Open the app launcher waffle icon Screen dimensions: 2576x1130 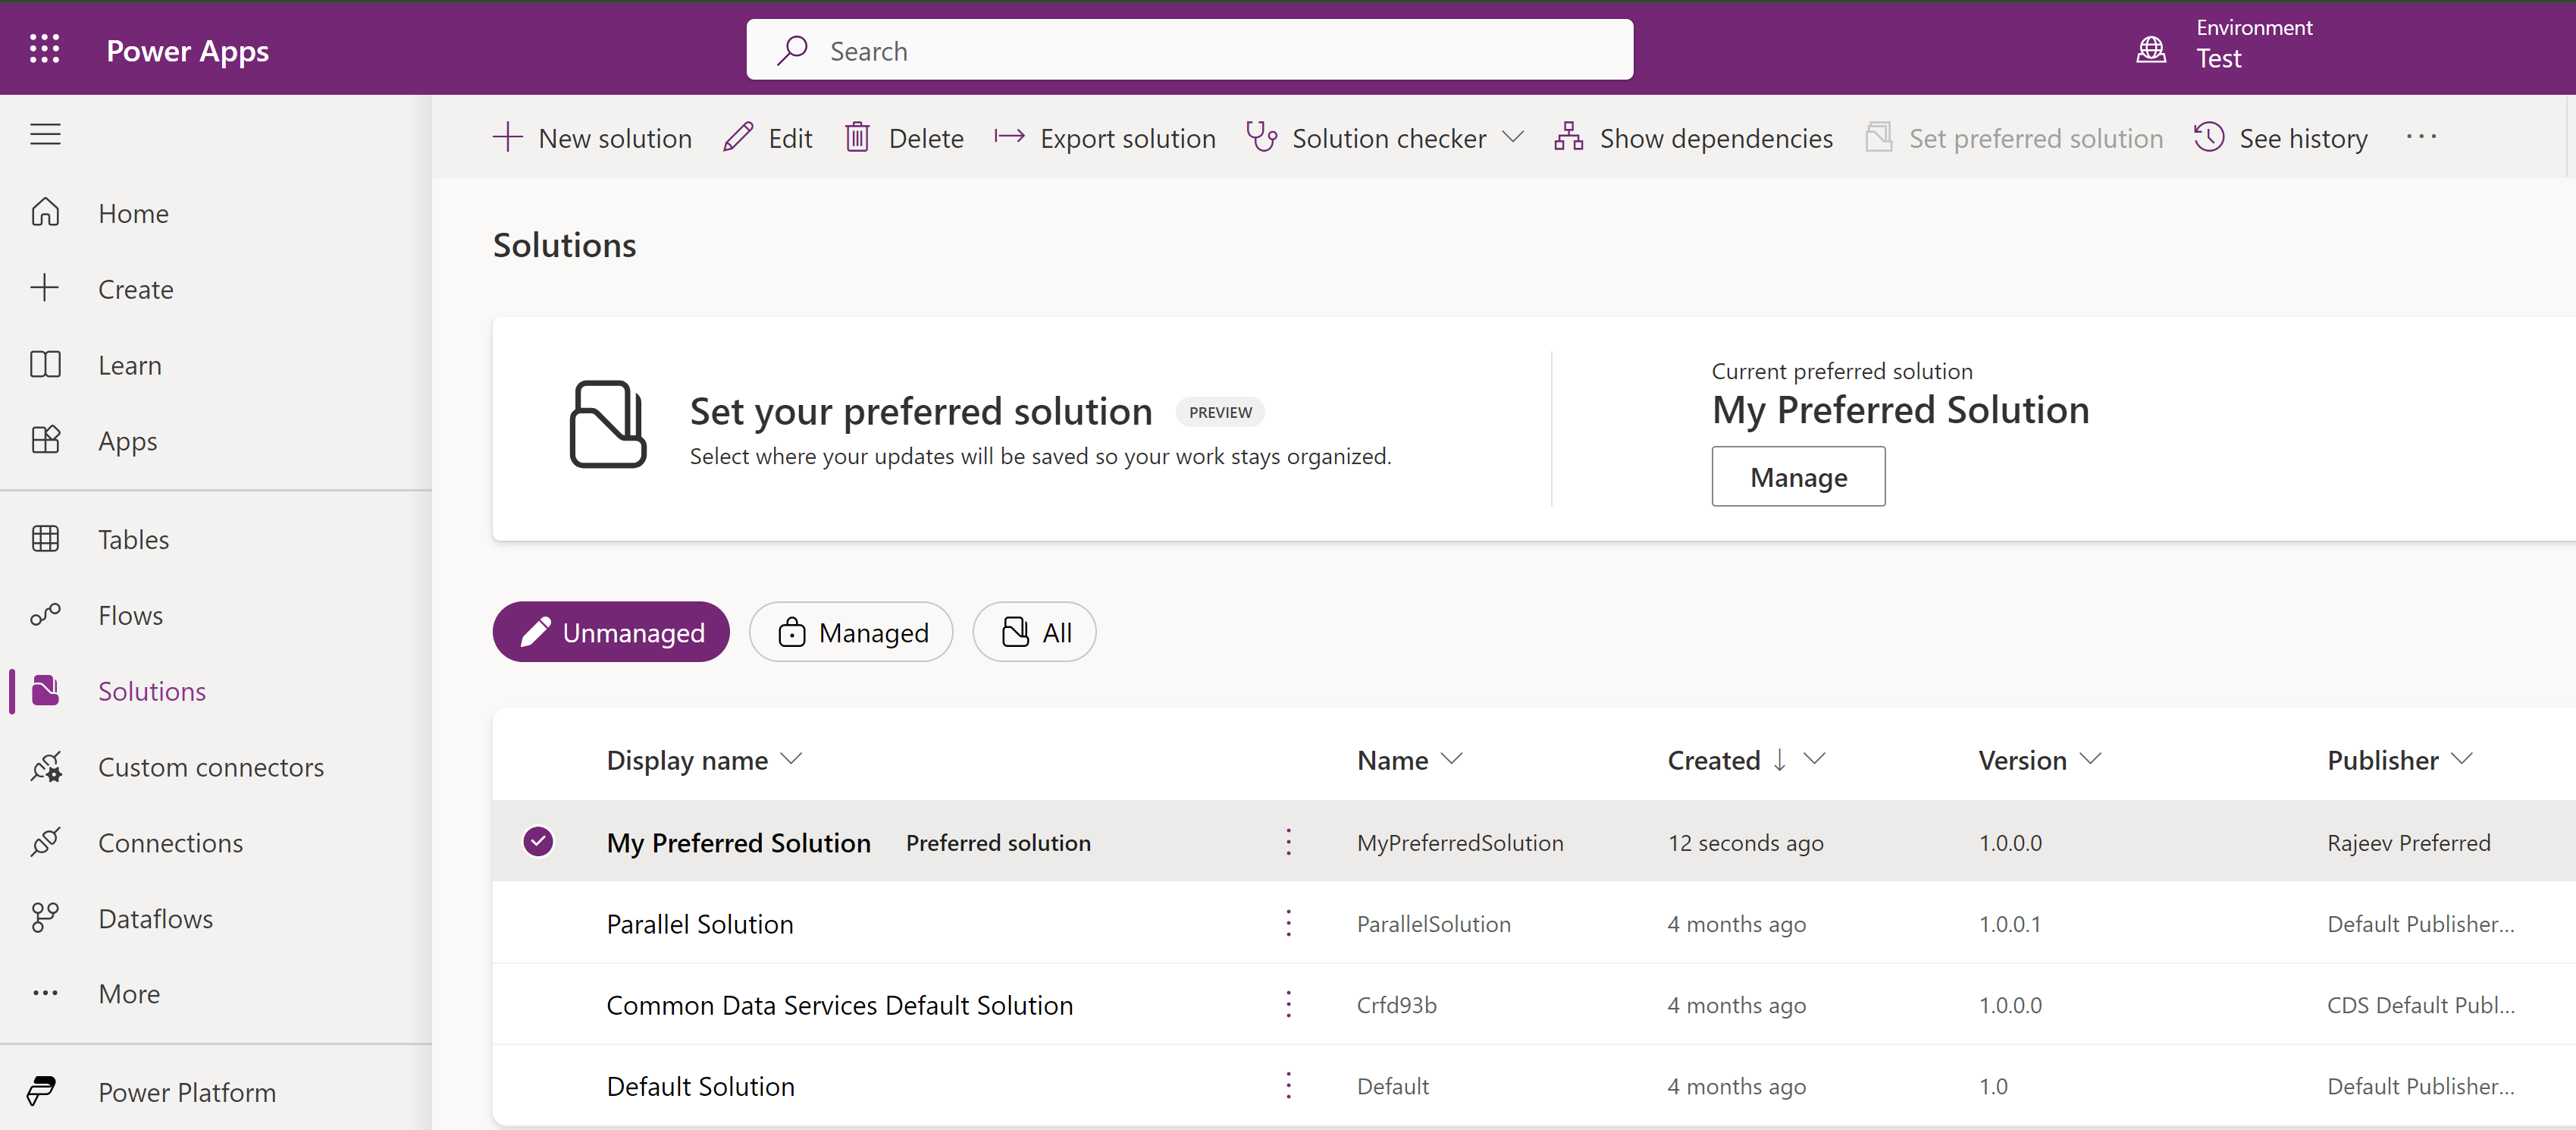click(44, 49)
